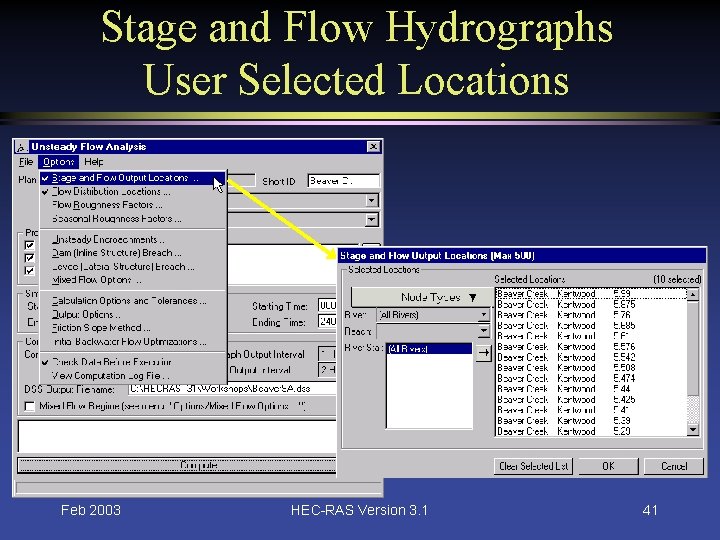
Task: Choose Friction Slope Method menu entry
Action: pos(132,328)
